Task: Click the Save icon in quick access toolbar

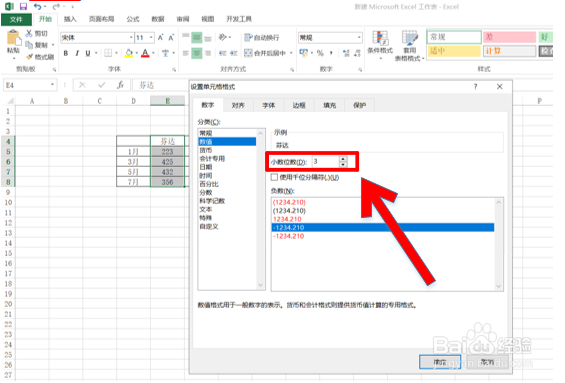Action: coord(23,6)
